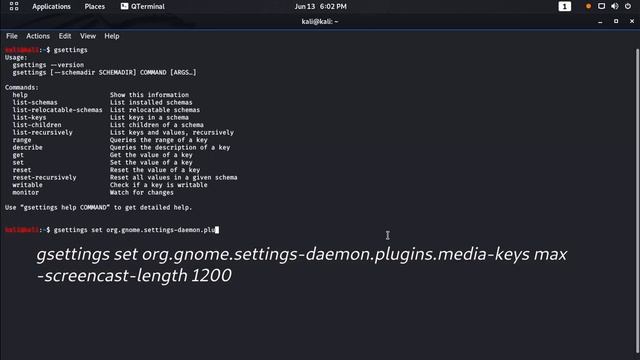Click the 'range' command text

coord(22,140)
